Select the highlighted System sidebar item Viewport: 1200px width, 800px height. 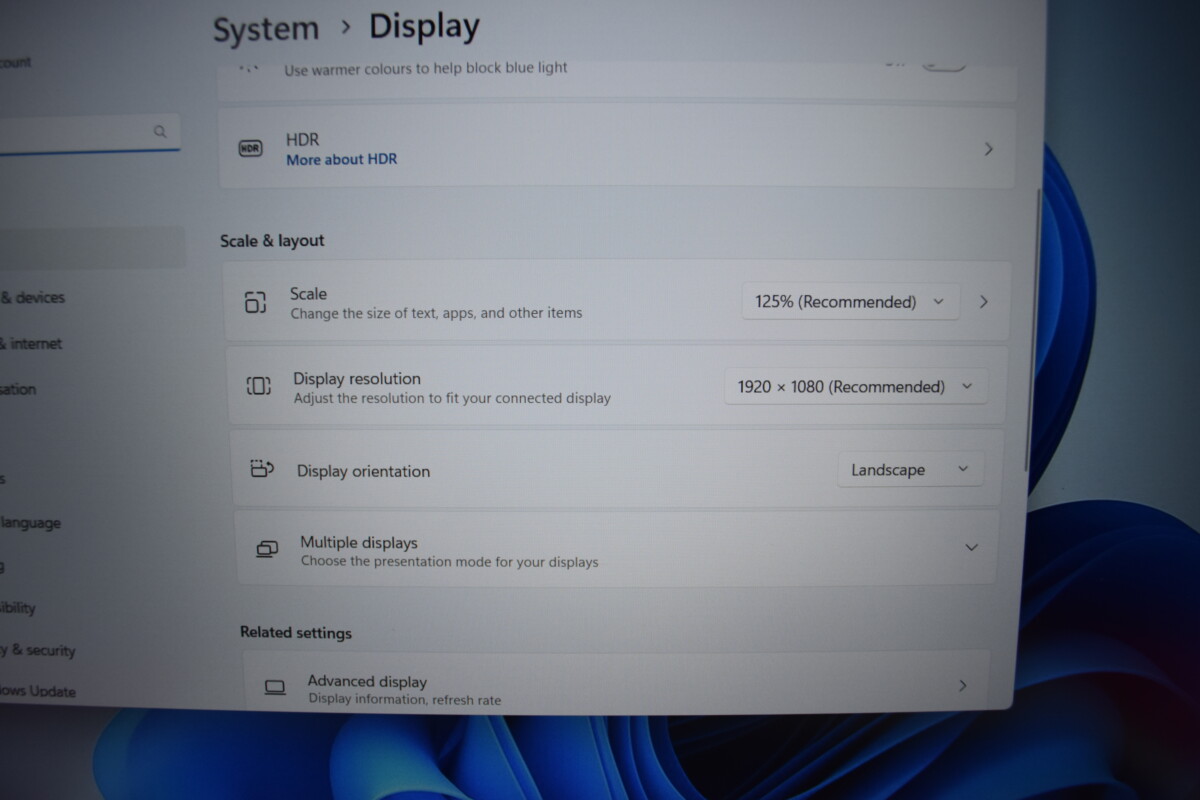point(92,246)
